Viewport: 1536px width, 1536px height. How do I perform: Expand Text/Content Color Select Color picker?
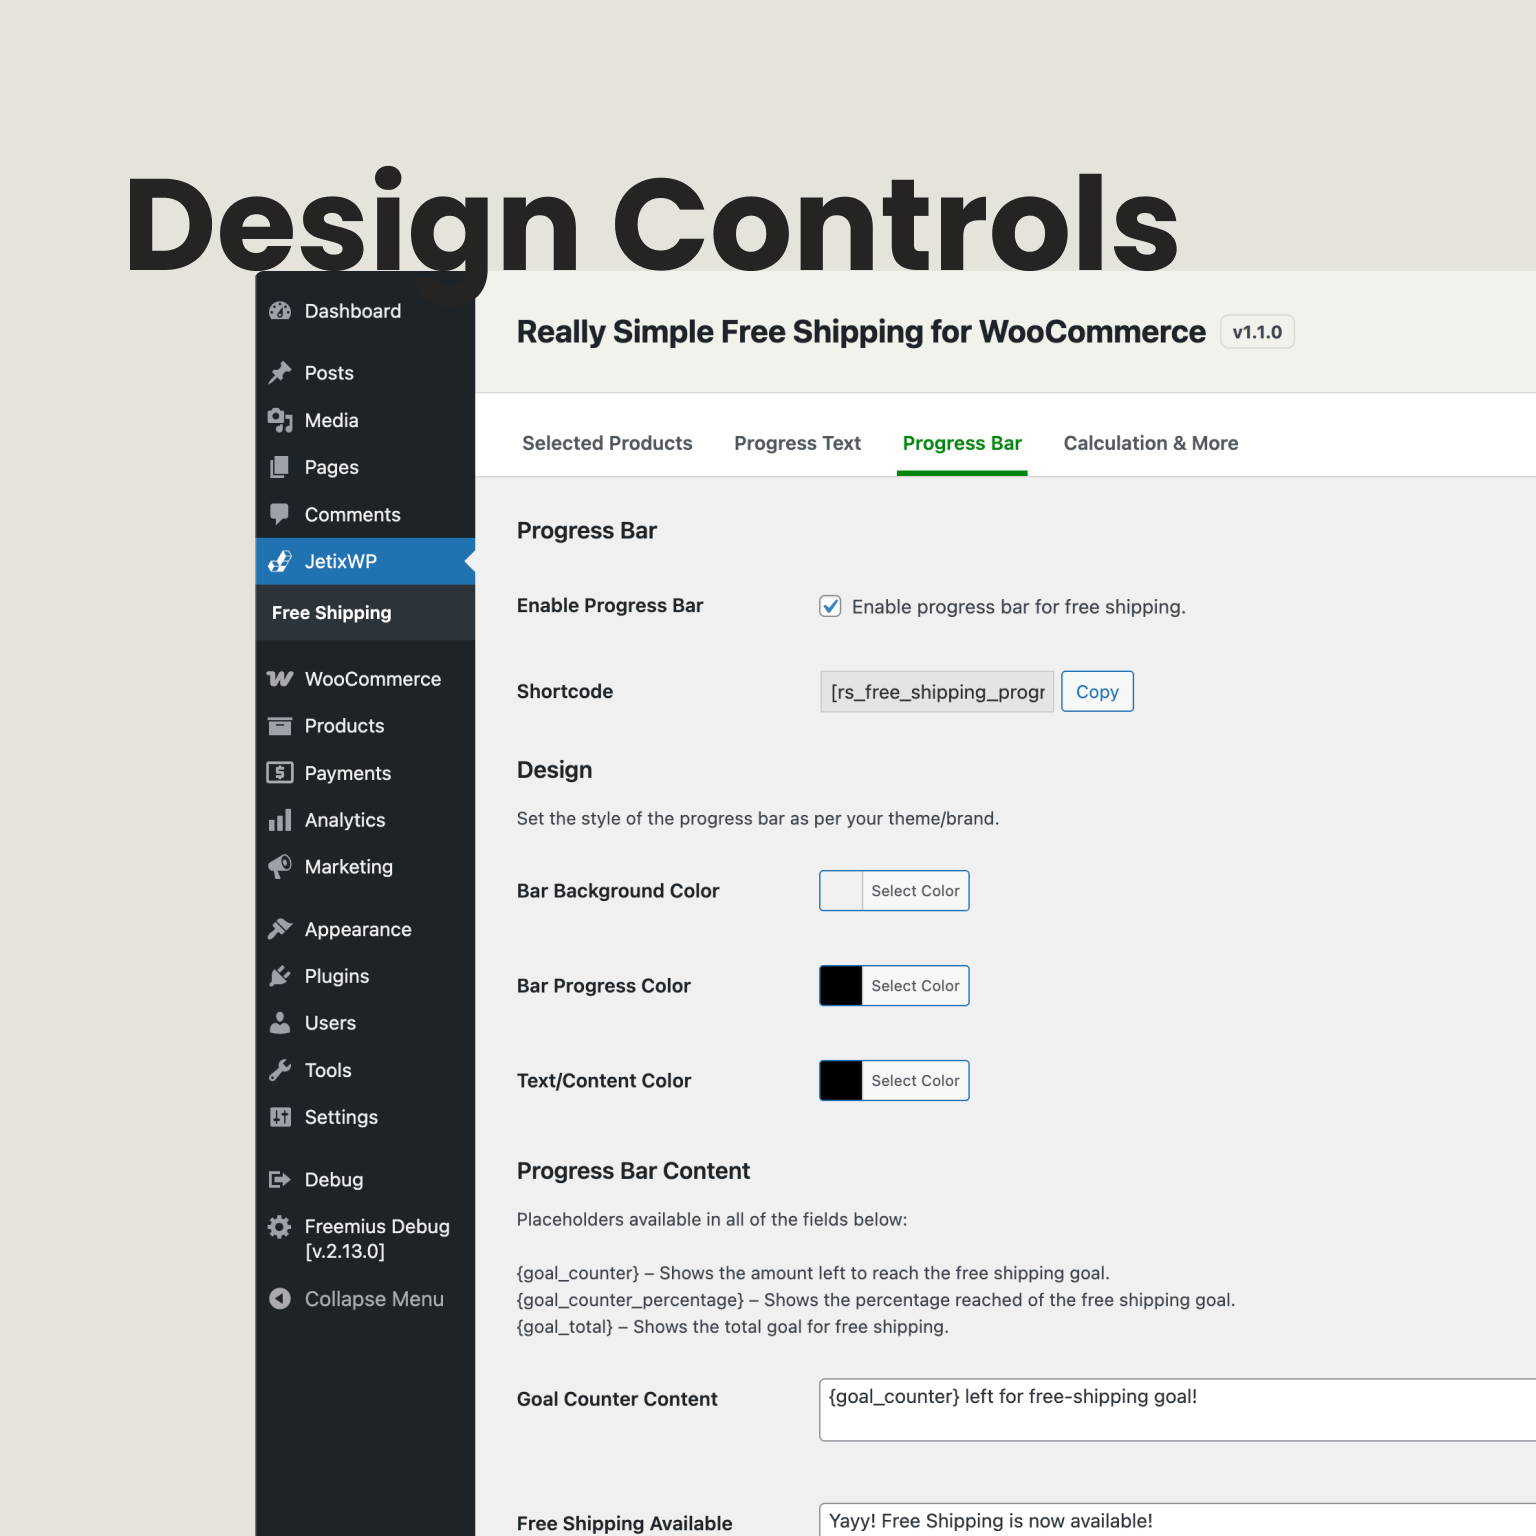914,1081
